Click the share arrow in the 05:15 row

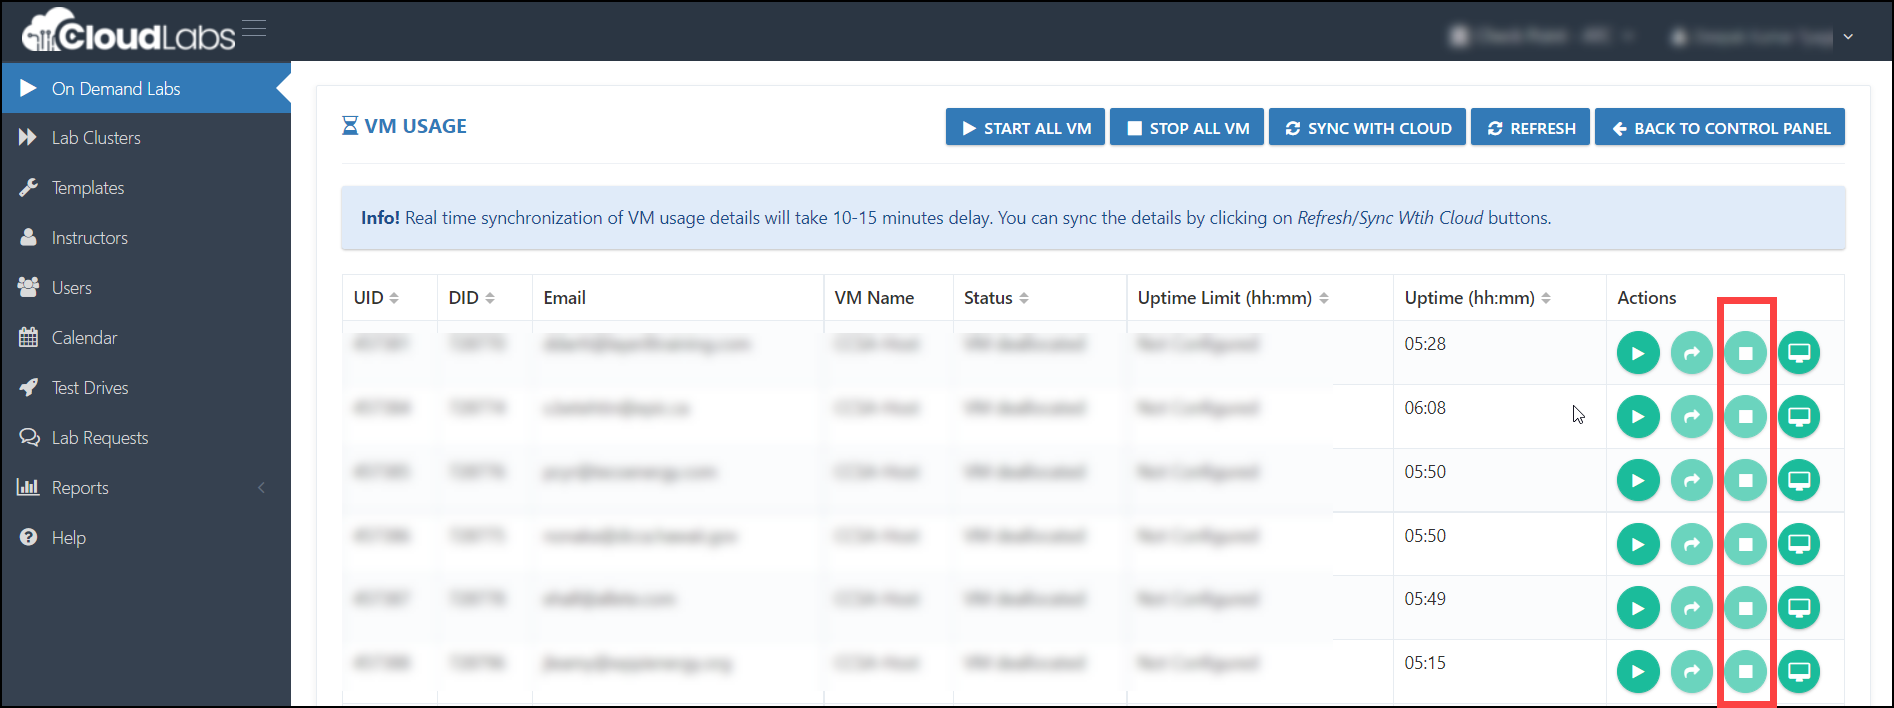coord(1692,672)
